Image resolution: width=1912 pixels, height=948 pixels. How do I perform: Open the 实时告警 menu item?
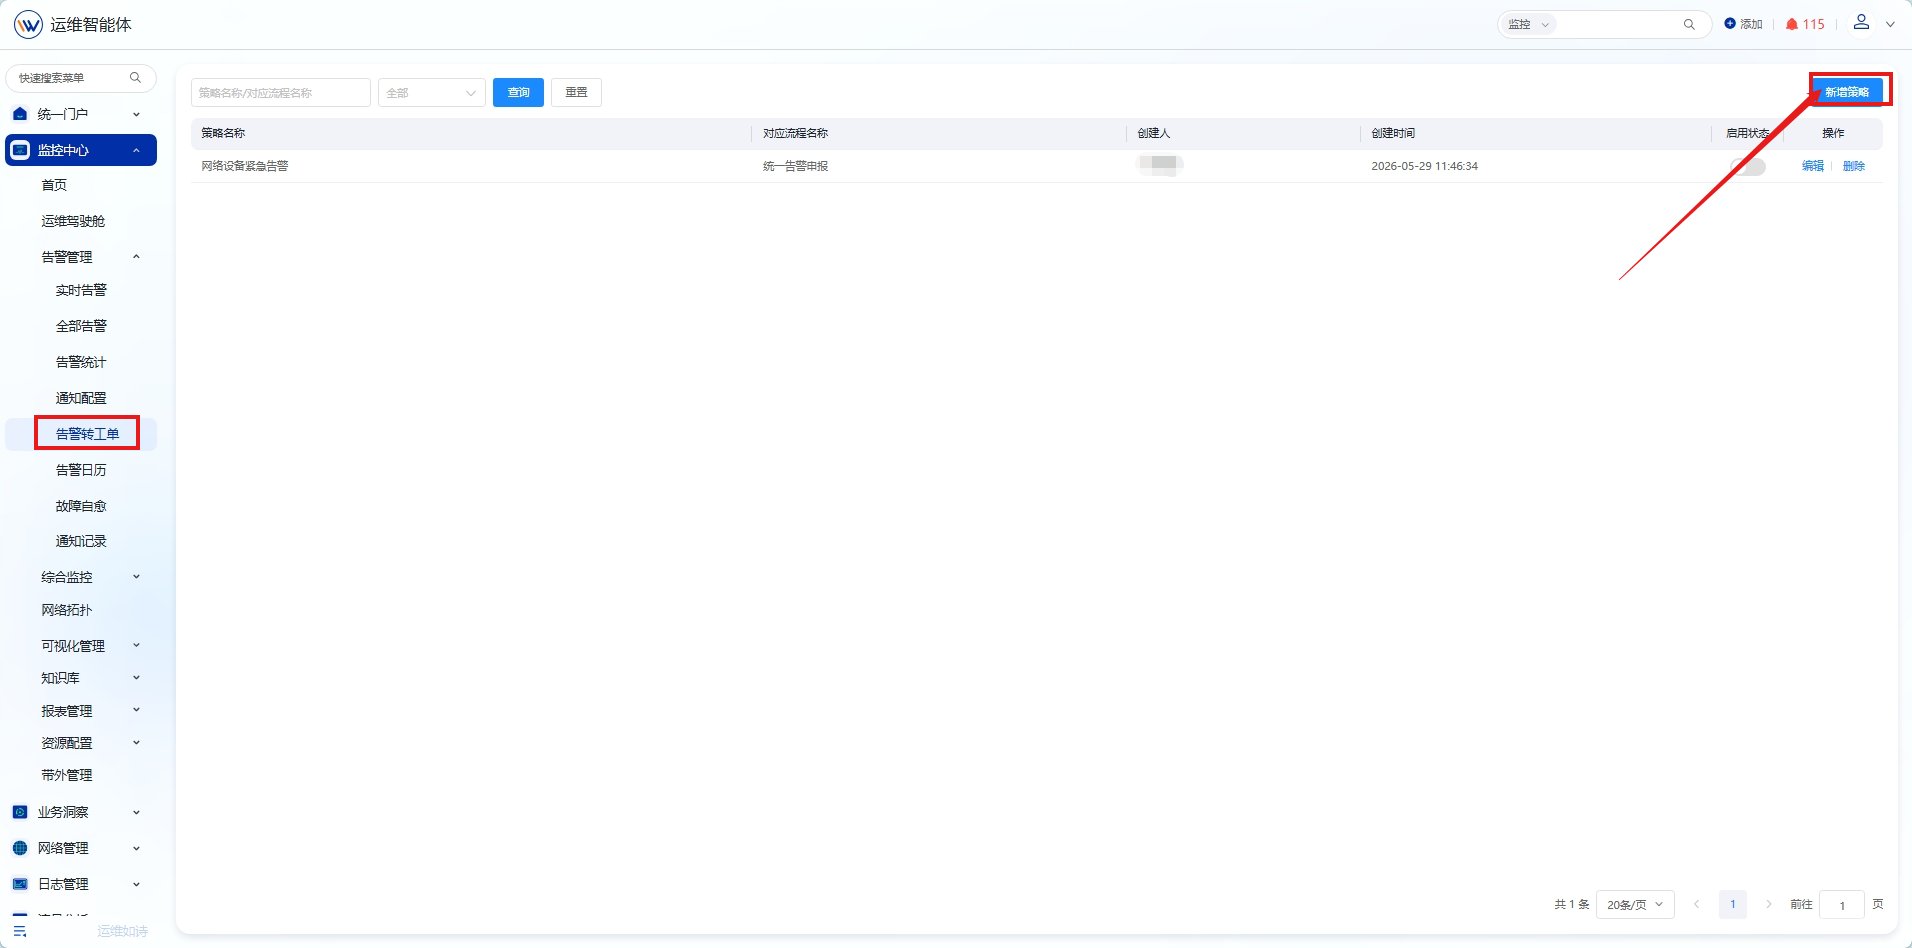(81, 290)
